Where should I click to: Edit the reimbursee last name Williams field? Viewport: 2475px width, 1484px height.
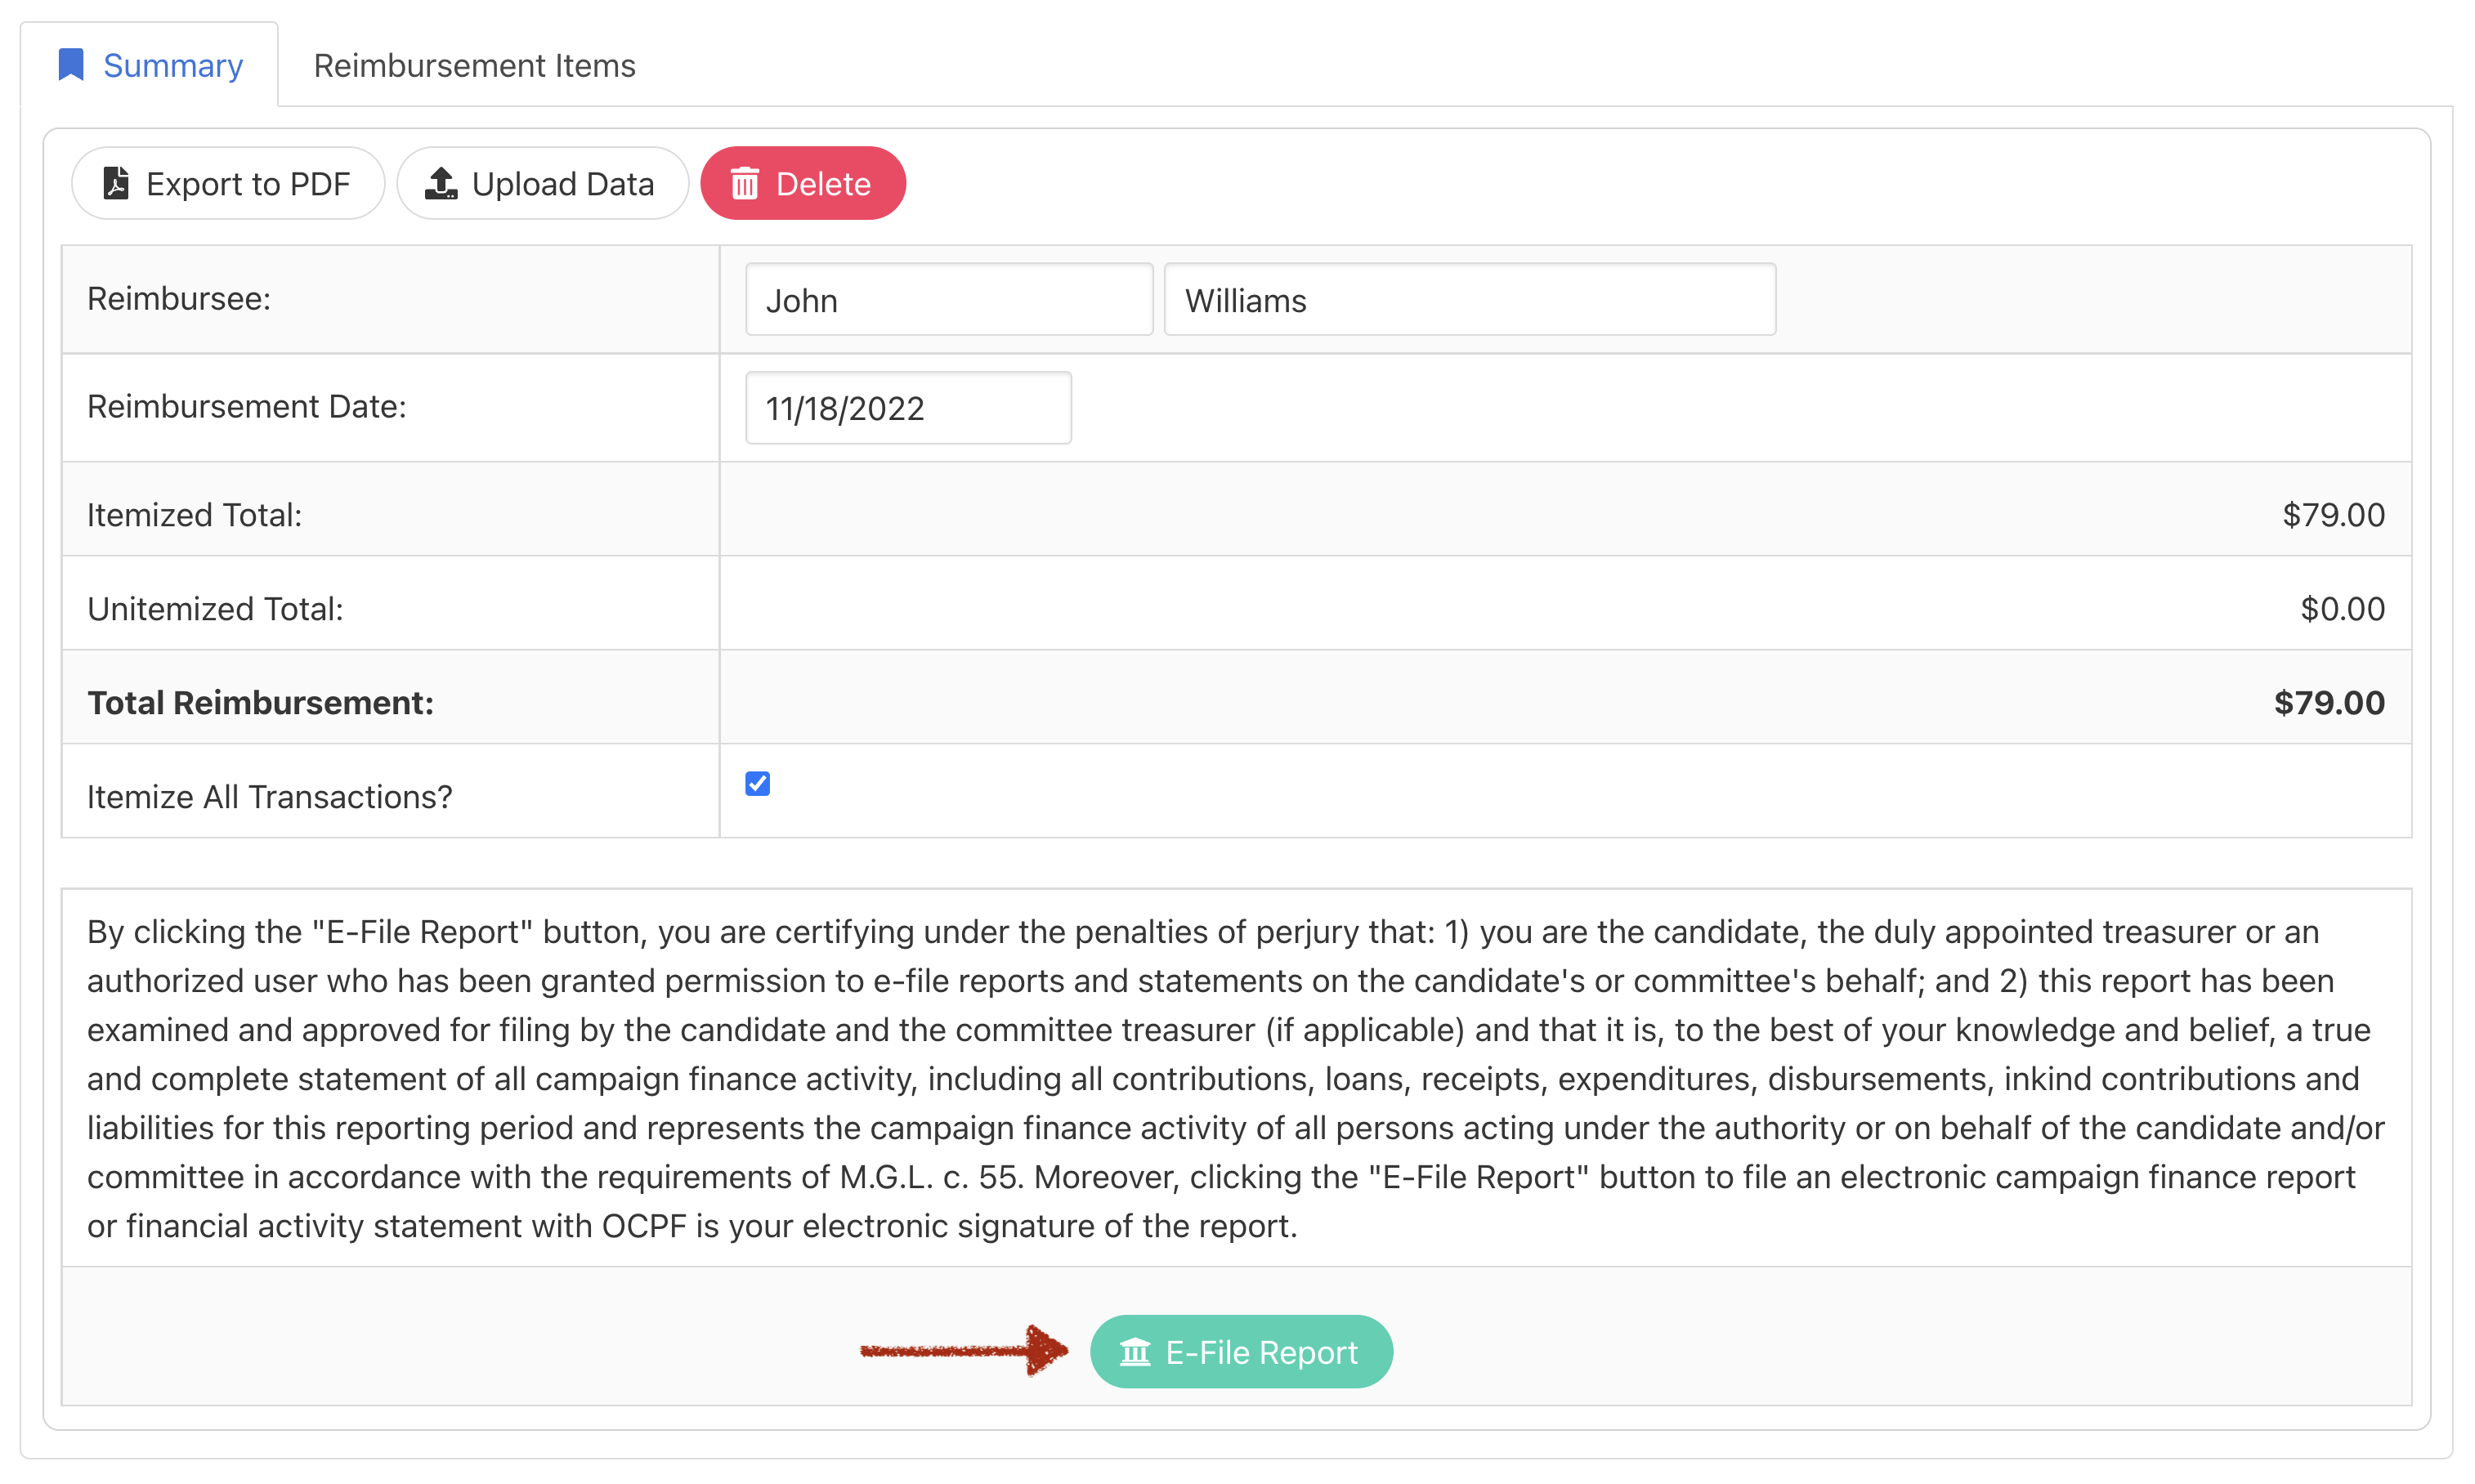1469,300
